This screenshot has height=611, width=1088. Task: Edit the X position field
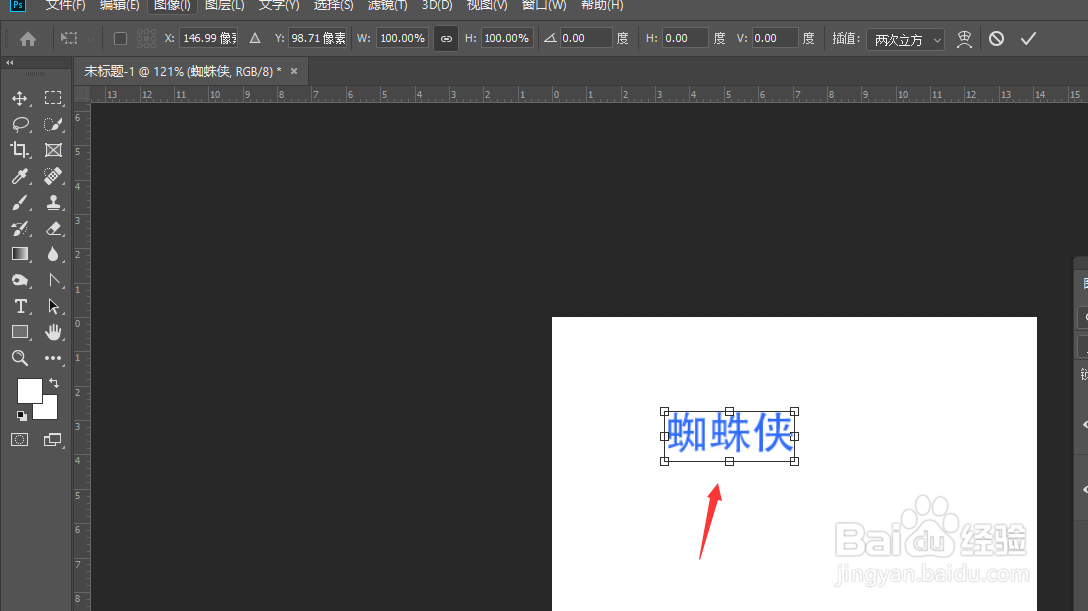[x=209, y=38]
